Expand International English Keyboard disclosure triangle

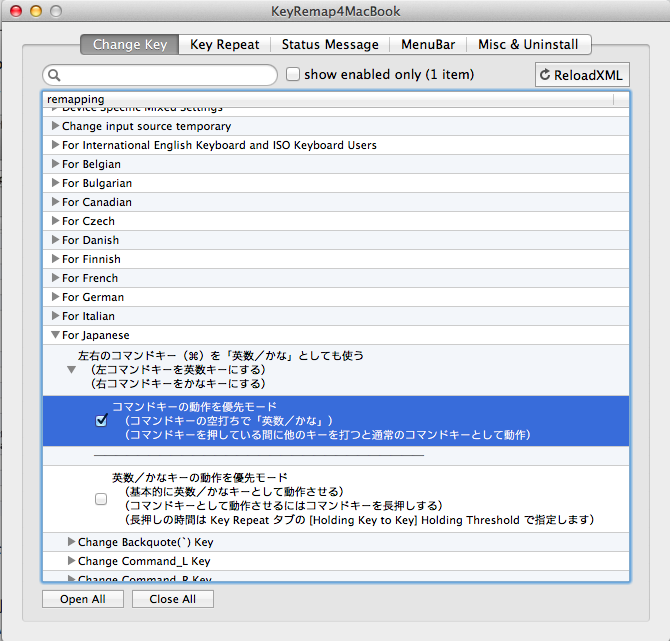pyautogui.click(x=55, y=145)
